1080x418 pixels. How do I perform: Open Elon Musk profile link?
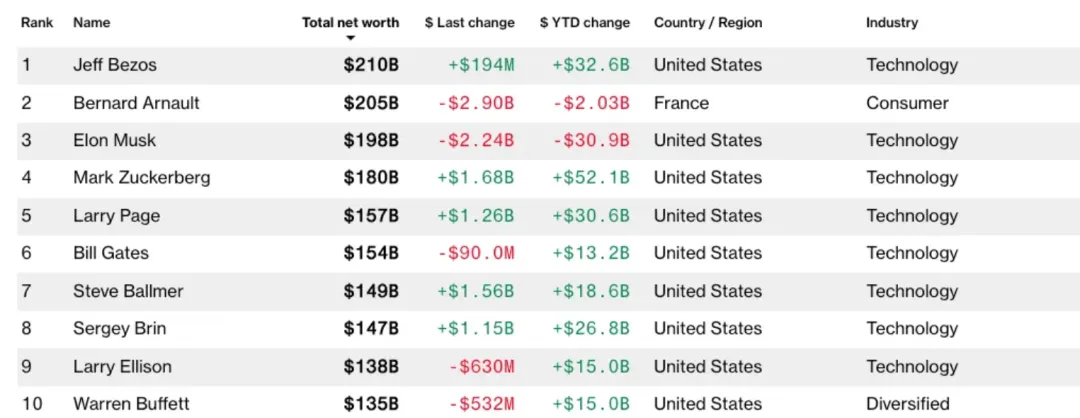(114, 140)
